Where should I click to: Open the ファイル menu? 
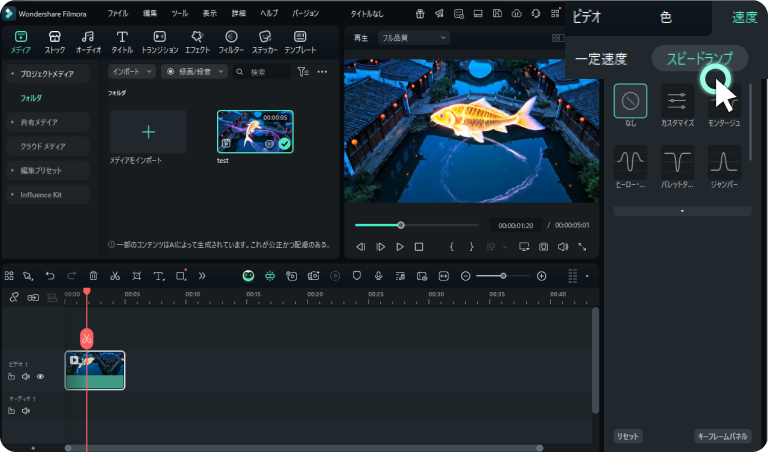pos(118,14)
